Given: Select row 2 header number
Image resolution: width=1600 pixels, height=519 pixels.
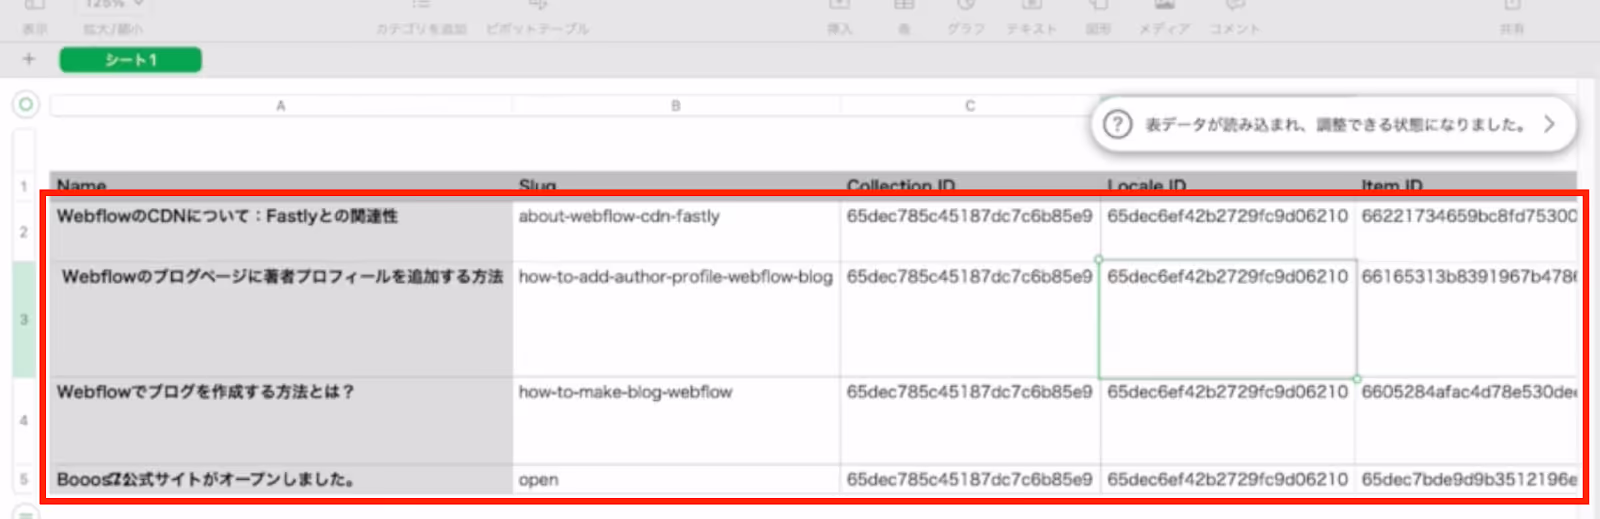Looking at the screenshot, I should [24, 231].
